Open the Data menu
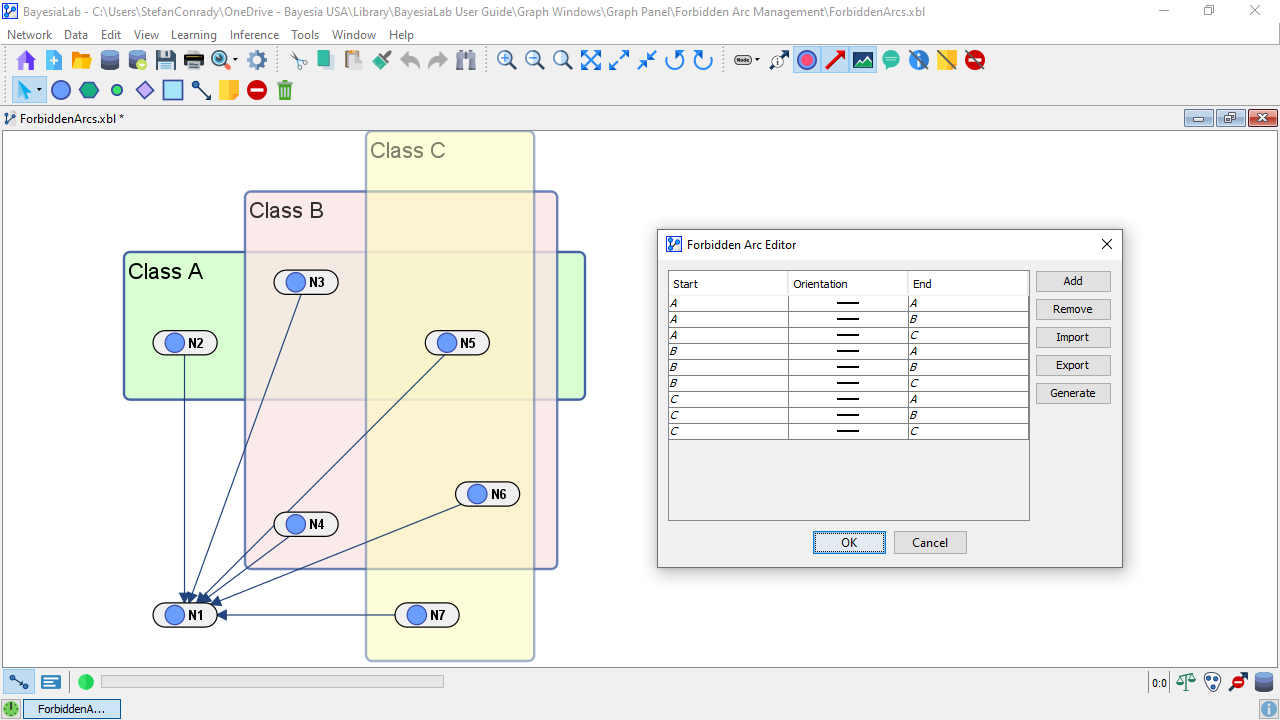Screen dimensions: 1280x720 [x=76, y=35]
